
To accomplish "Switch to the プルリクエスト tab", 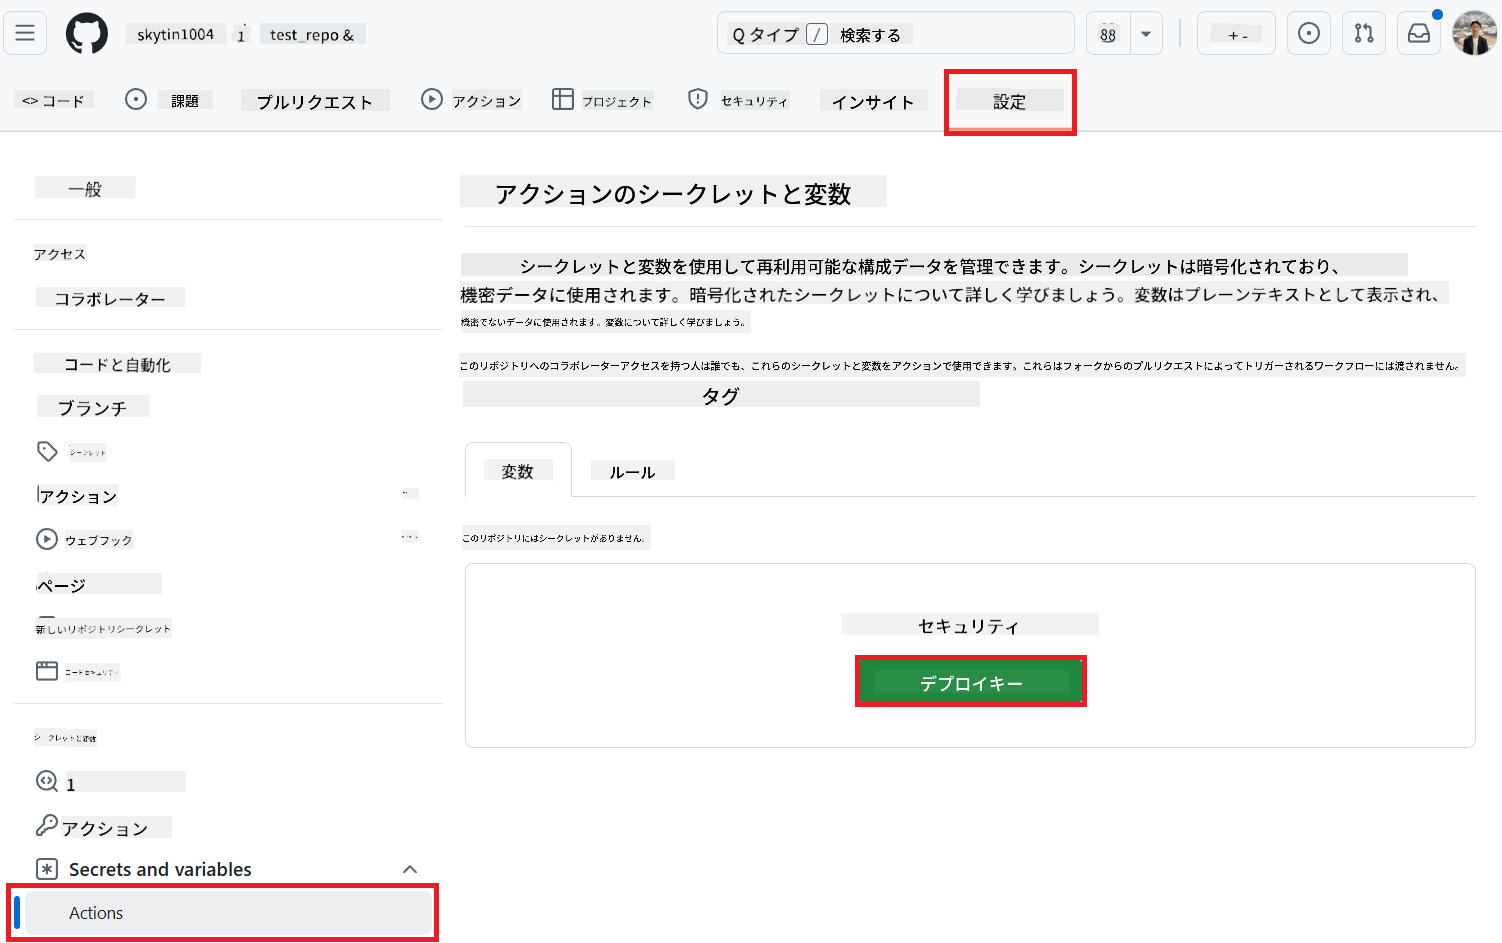I will pos(315,101).
